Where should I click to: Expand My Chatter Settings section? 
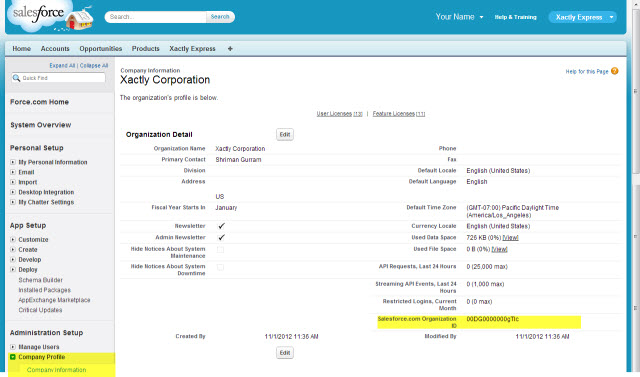[13, 202]
